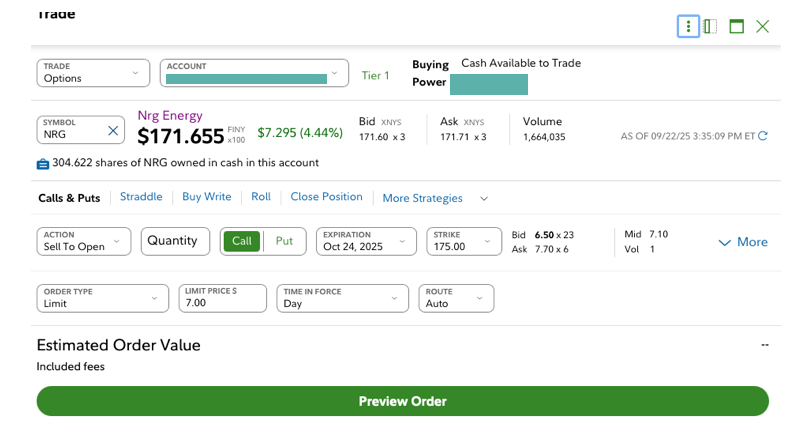Switch to the Straddle strategy tab
The image size is (801, 428).
point(141,197)
